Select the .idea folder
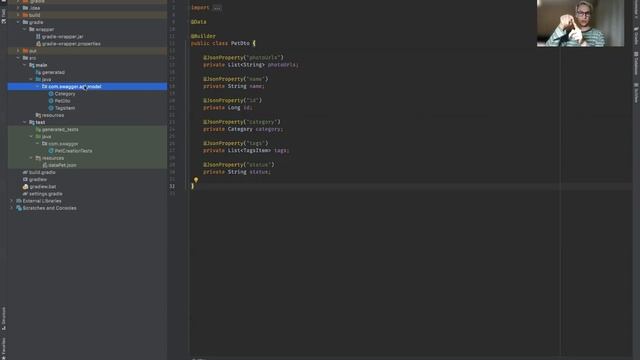 point(35,8)
